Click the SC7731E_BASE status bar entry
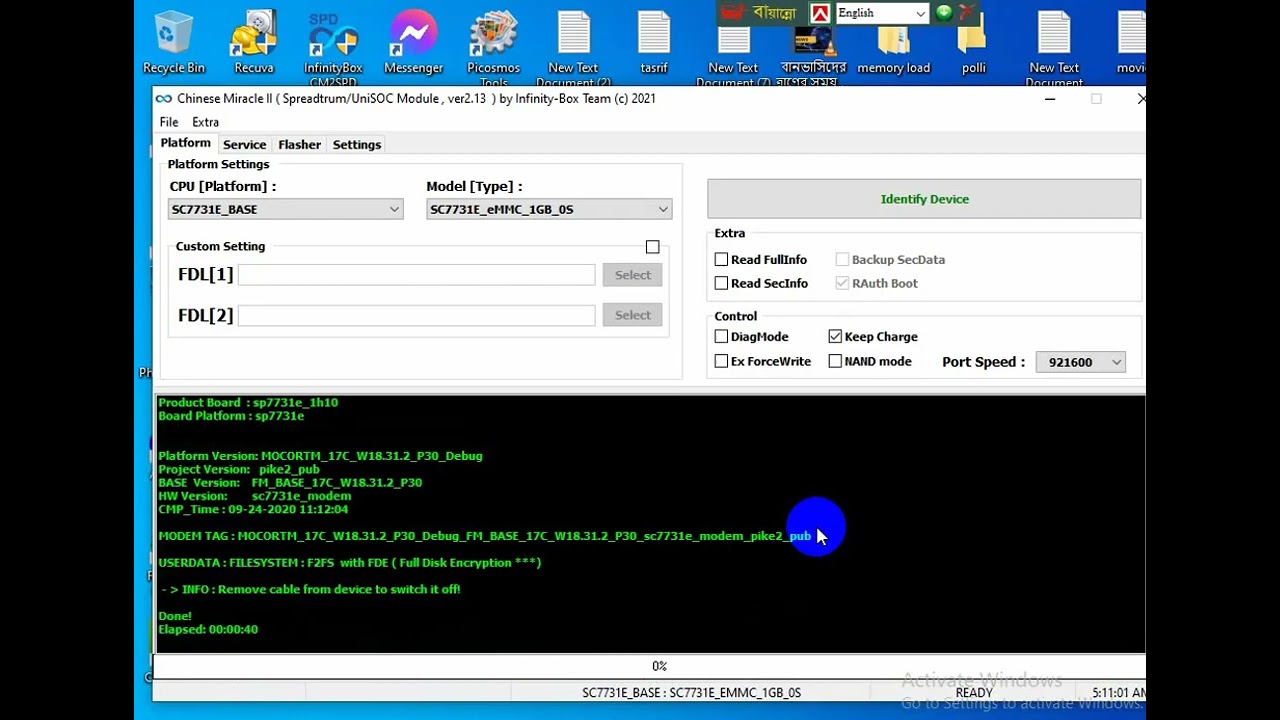 (691, 692)
